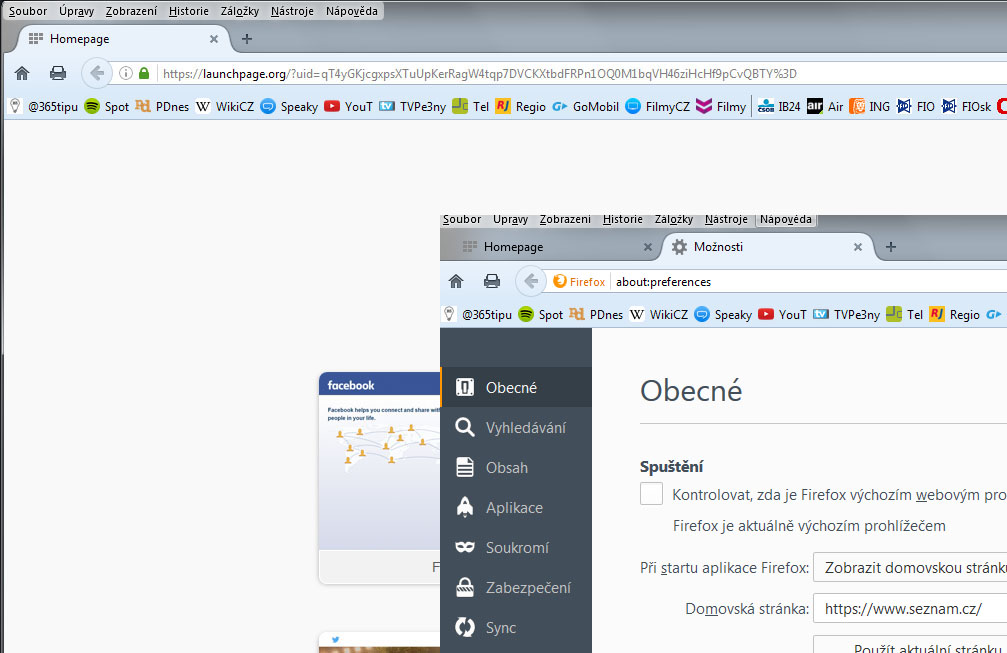Screen dimensions: 1007x653
Task: Open @365tipu bookmark in preferences window
Action: tap(478, 315)
